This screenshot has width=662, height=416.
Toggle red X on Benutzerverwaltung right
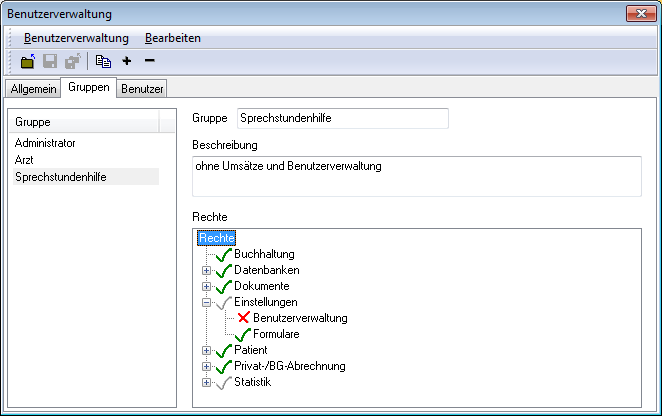[228, 318]
